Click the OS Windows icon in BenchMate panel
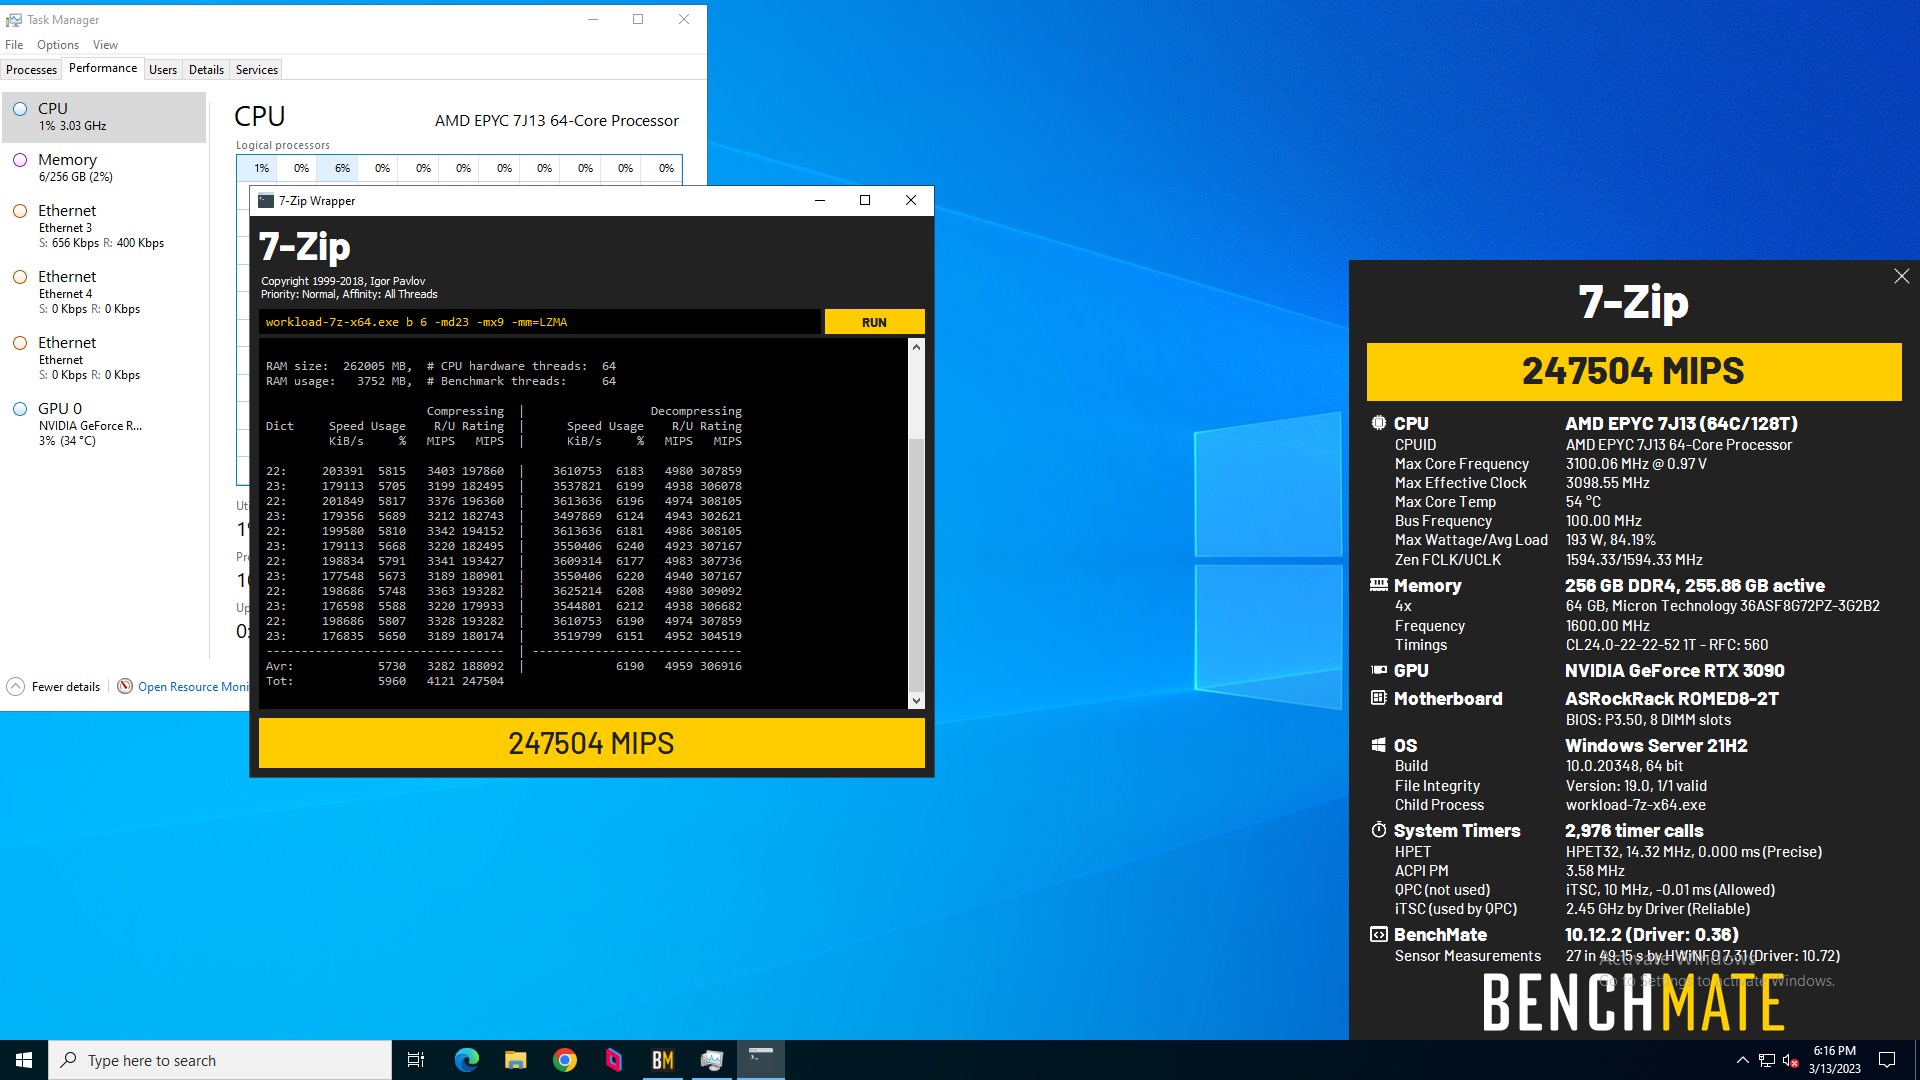This screenshot has height=1080, width=1920. (1379, 745)
